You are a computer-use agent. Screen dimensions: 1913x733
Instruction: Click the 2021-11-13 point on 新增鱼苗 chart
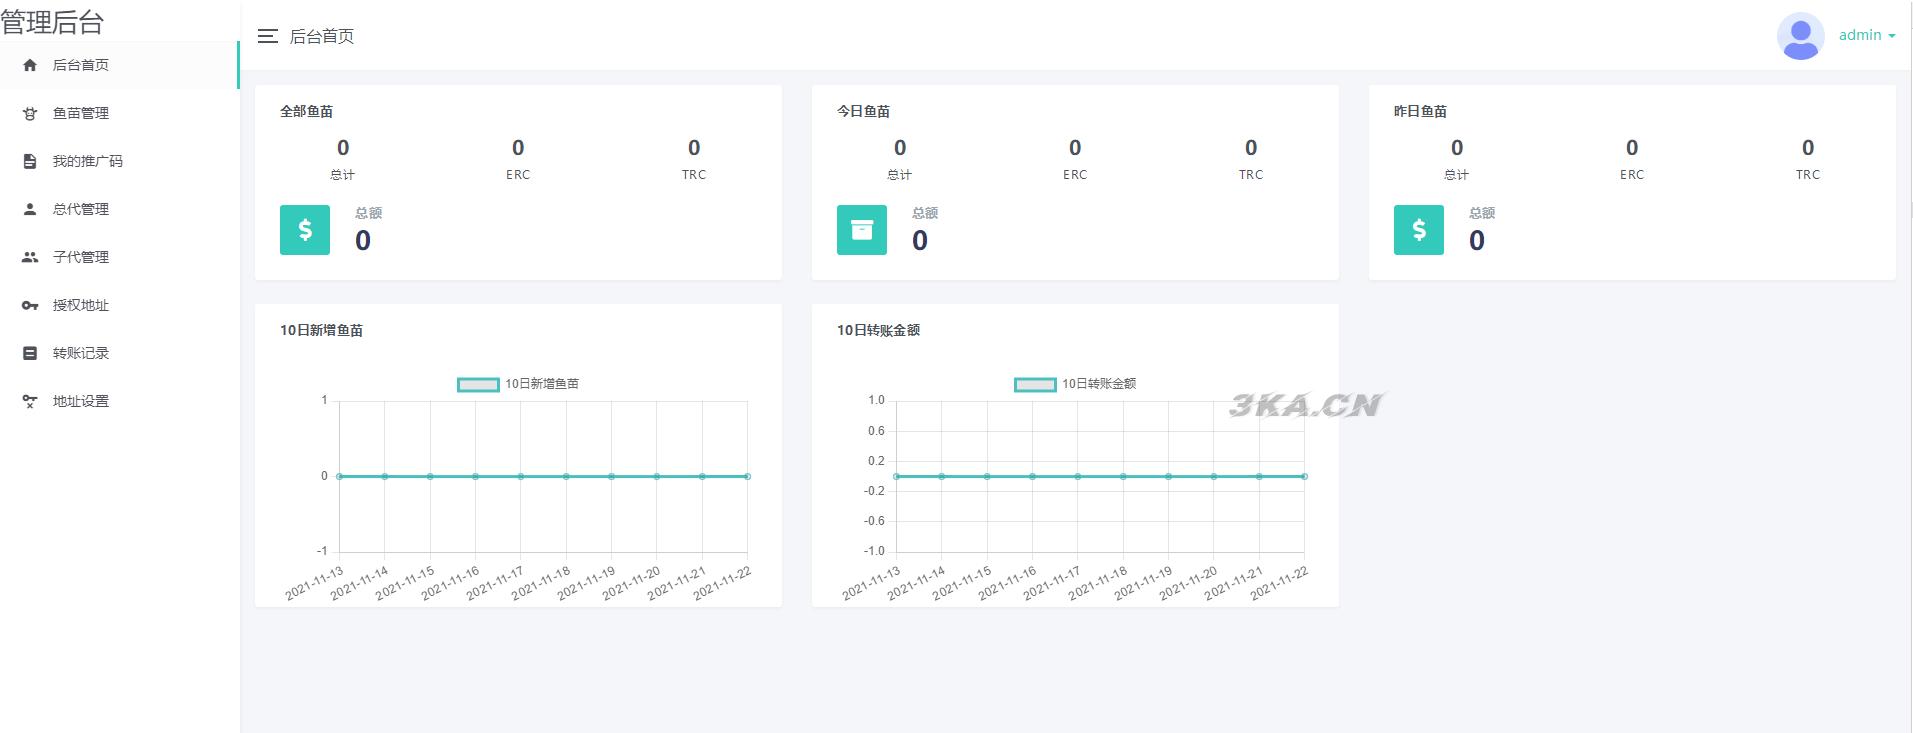coord(339,476)
